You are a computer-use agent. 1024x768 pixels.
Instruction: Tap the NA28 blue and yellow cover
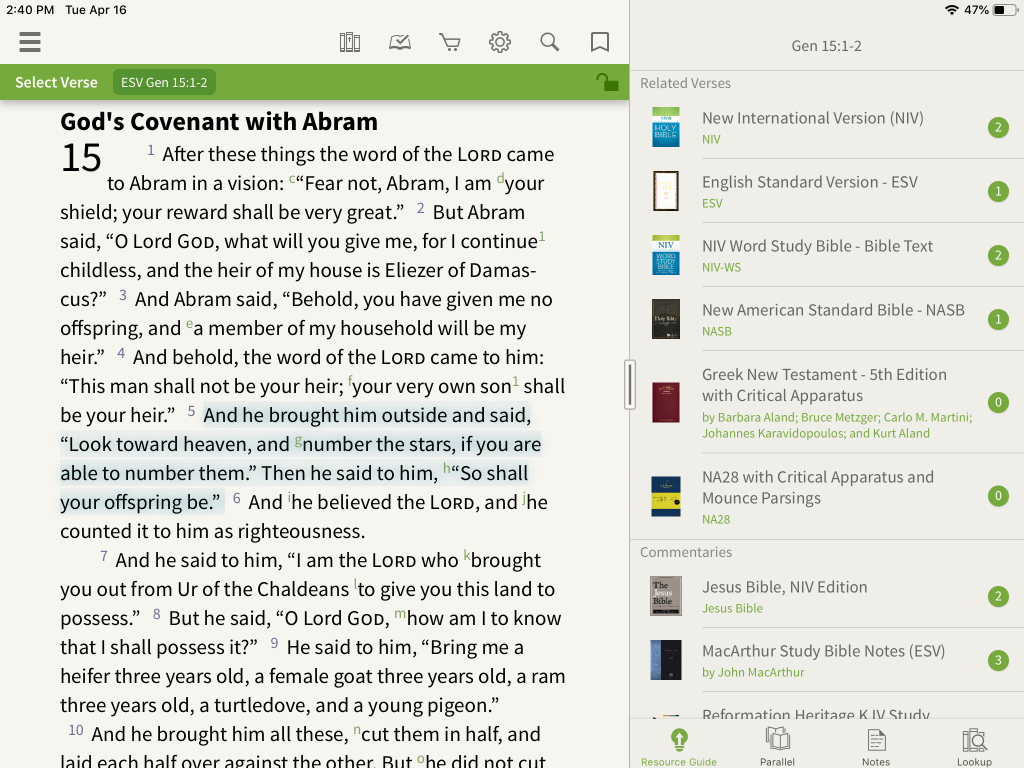click(x=665, y=496)
